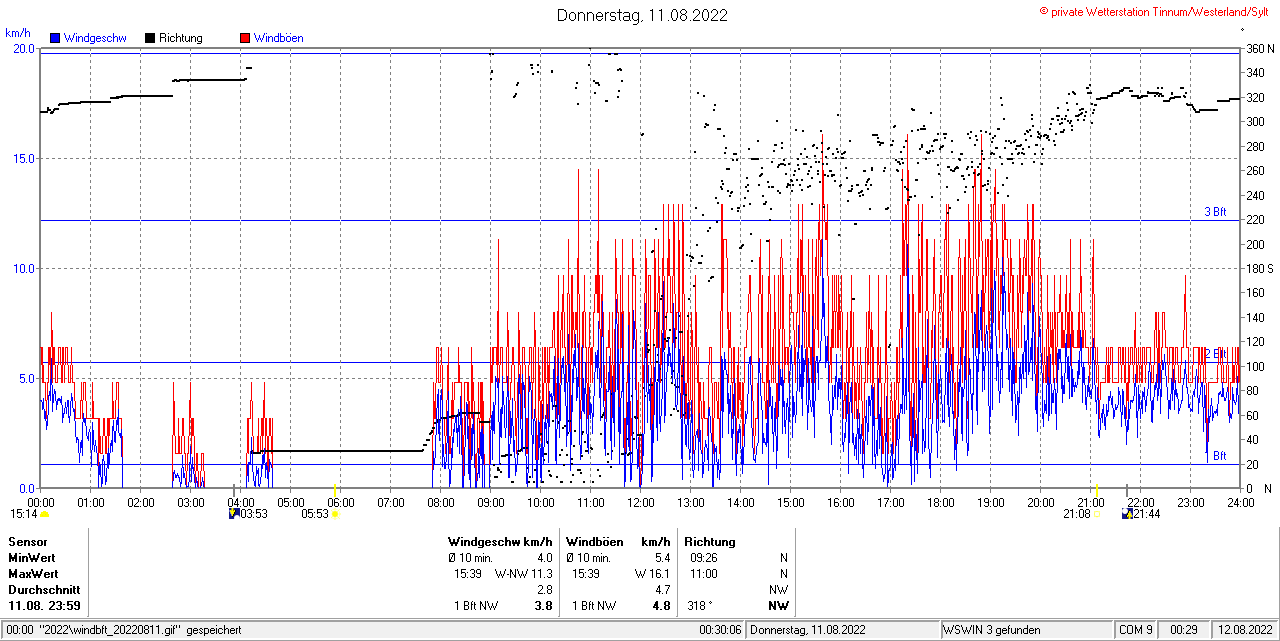Click the 'Windböen' legend label
Viewport: 1280px width, 641px height.
click(x=279, y=38)
